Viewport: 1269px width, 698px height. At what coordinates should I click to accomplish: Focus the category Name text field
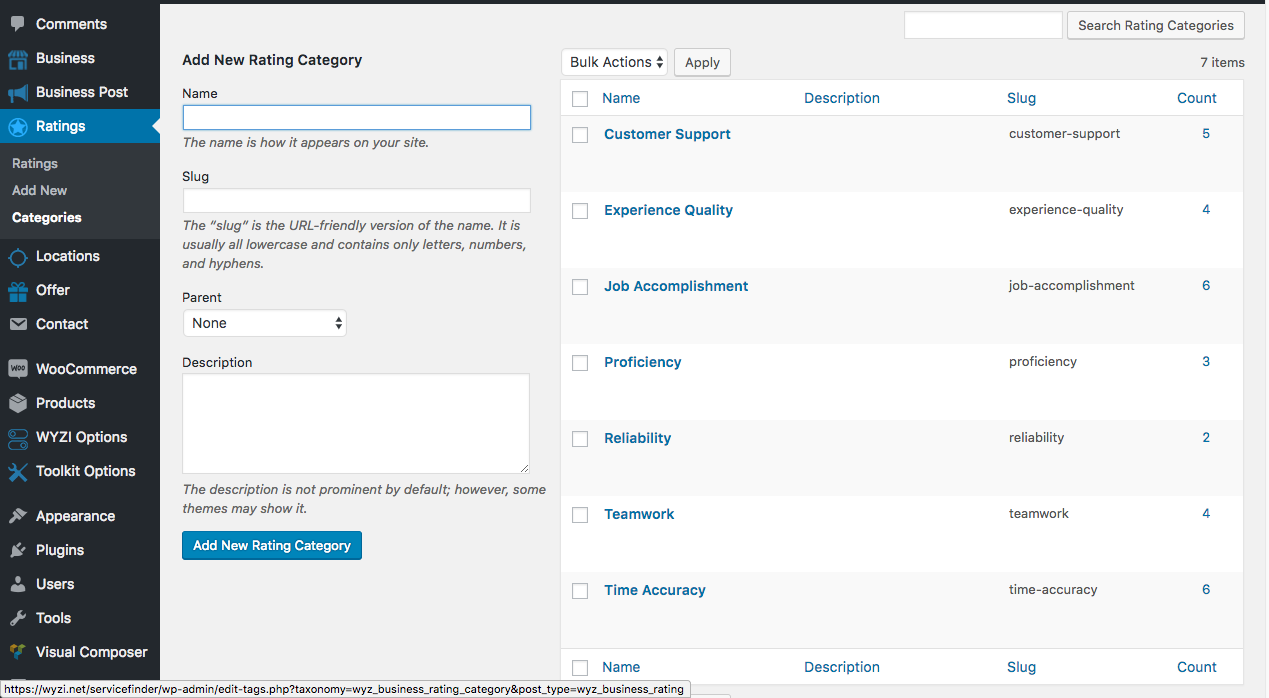pos(356,118)
